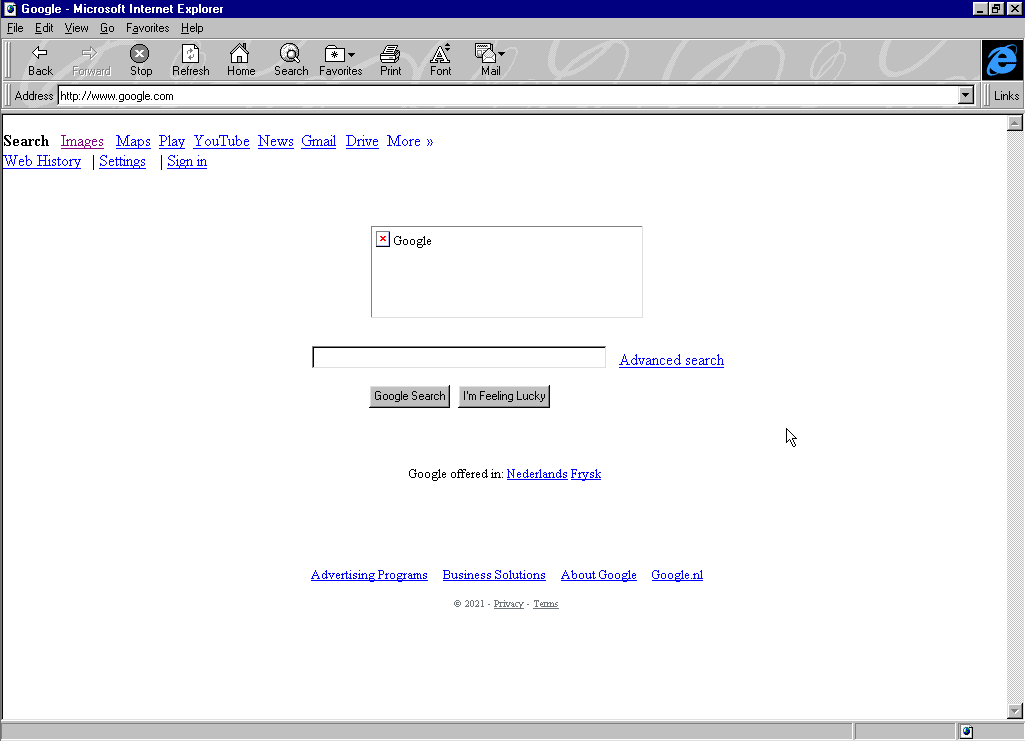Open the About Google link
The height and width of the screenshot is (741, 1025).
[599, 575]
